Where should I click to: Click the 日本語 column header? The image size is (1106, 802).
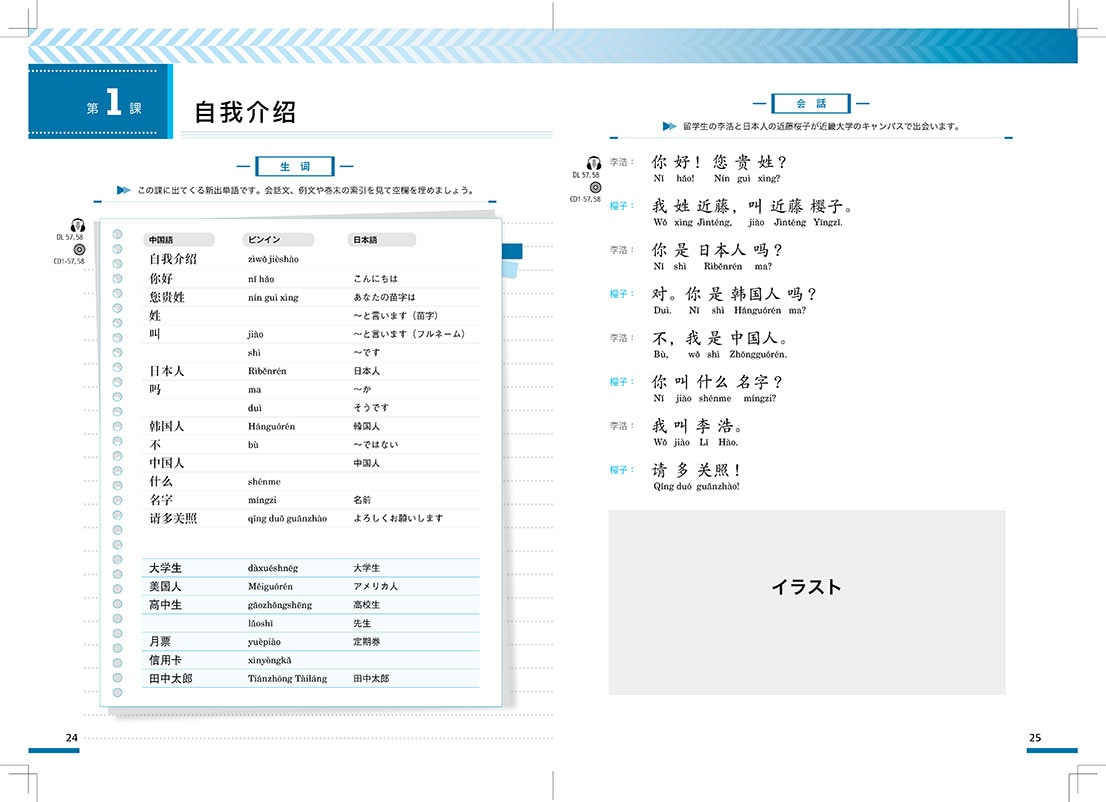point(381,240)
